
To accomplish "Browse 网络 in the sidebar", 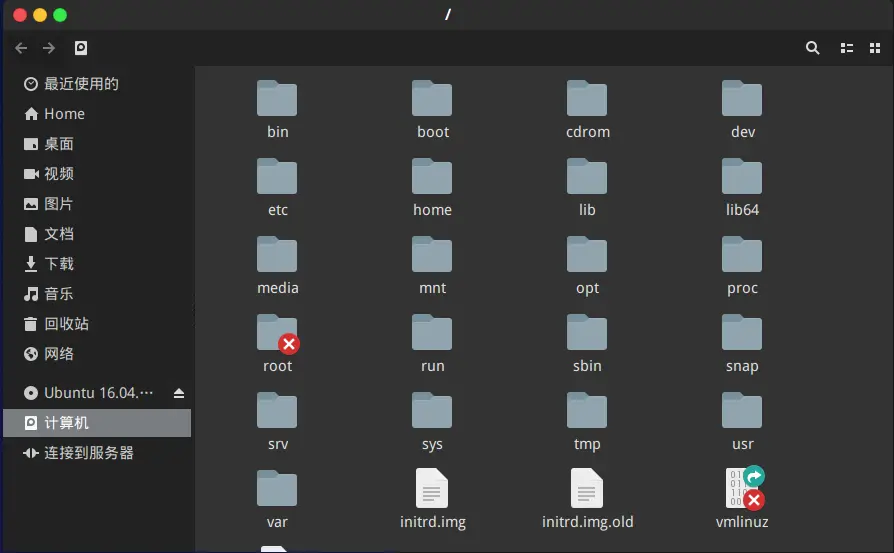I will pos(97,354).
